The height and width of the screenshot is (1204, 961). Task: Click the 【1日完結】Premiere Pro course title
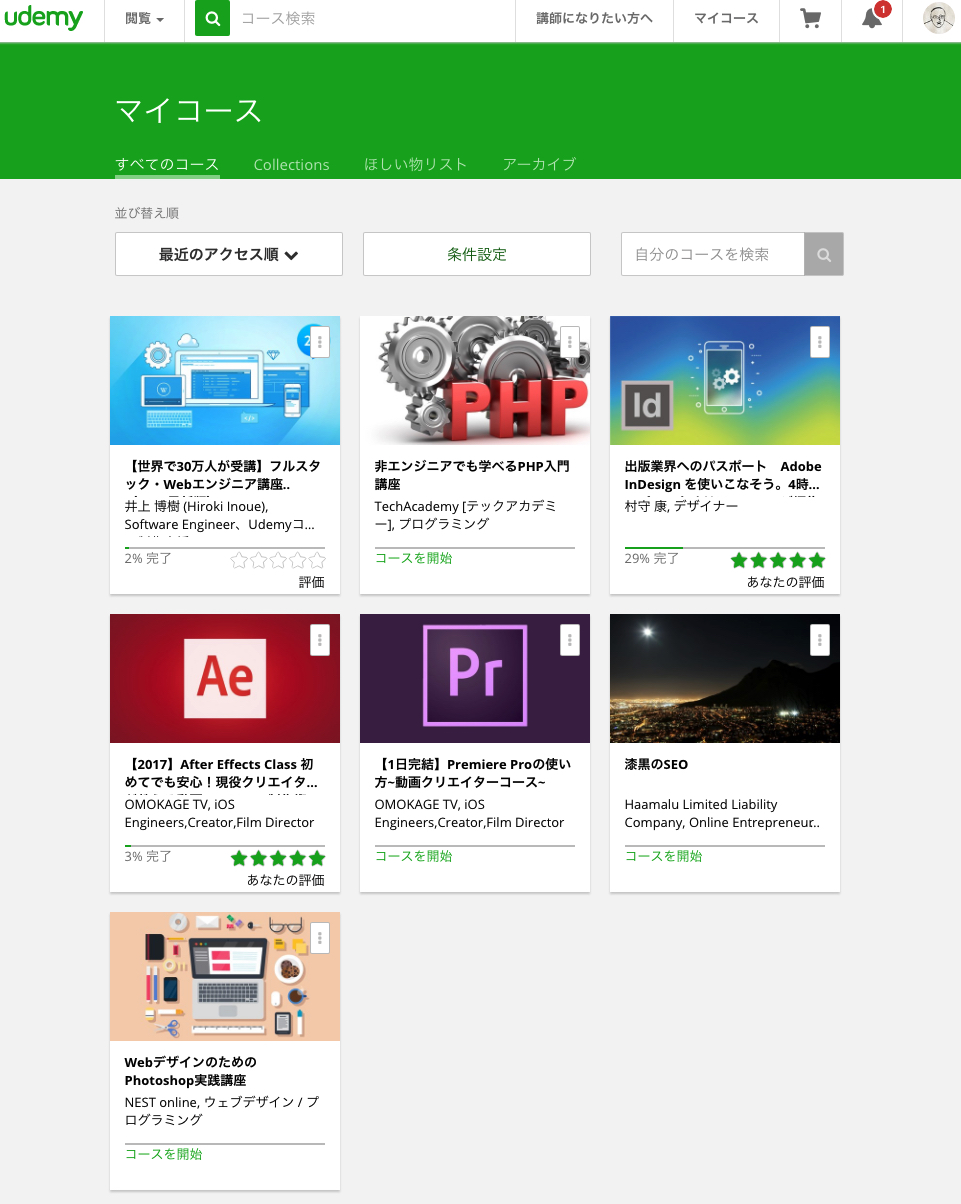pos(473,773)
